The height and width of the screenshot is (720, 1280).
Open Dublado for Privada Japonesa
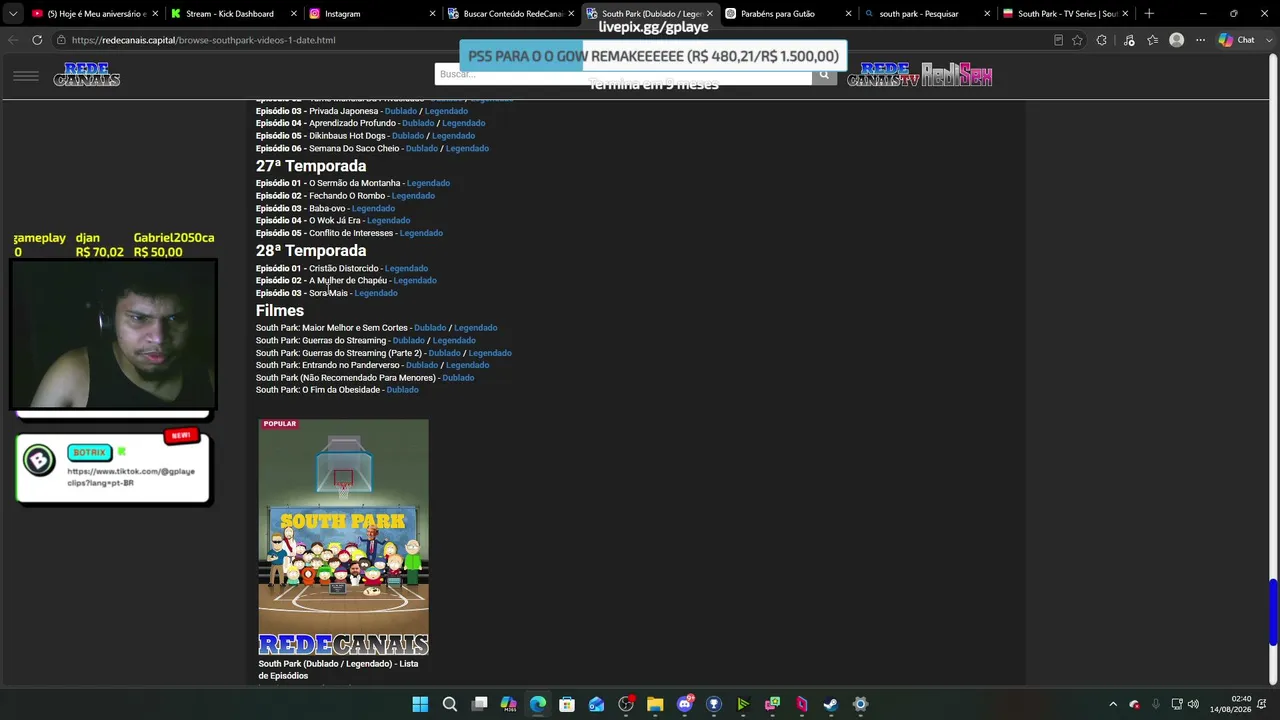click(x=401, y=111)
